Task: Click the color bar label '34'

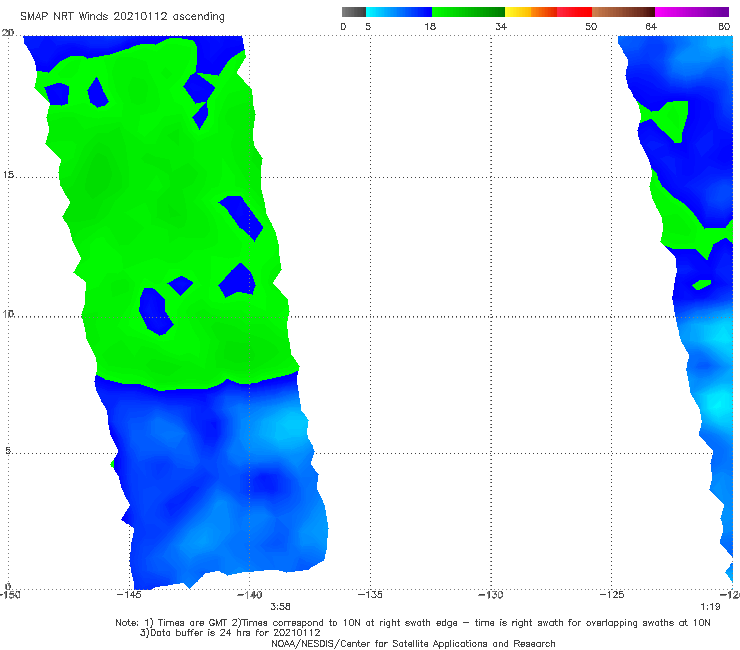Action: (501, 26)
